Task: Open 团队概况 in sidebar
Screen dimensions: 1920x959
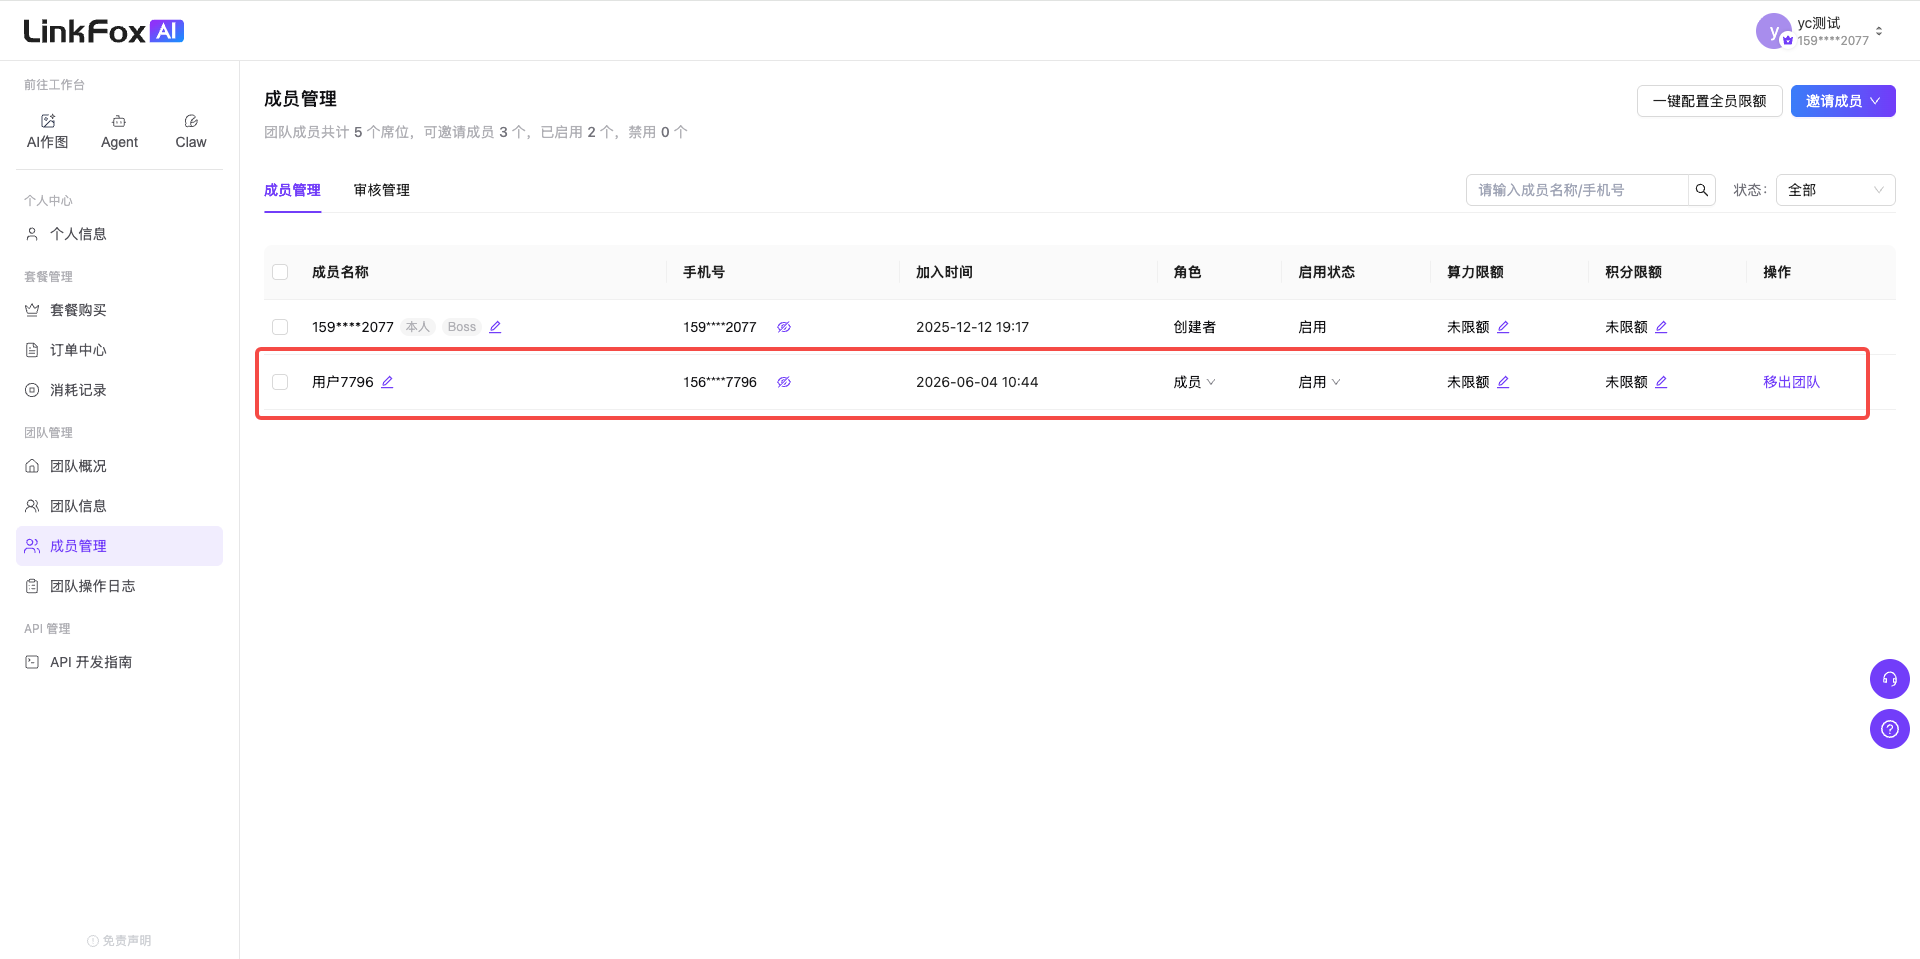Action: point(119,466)
